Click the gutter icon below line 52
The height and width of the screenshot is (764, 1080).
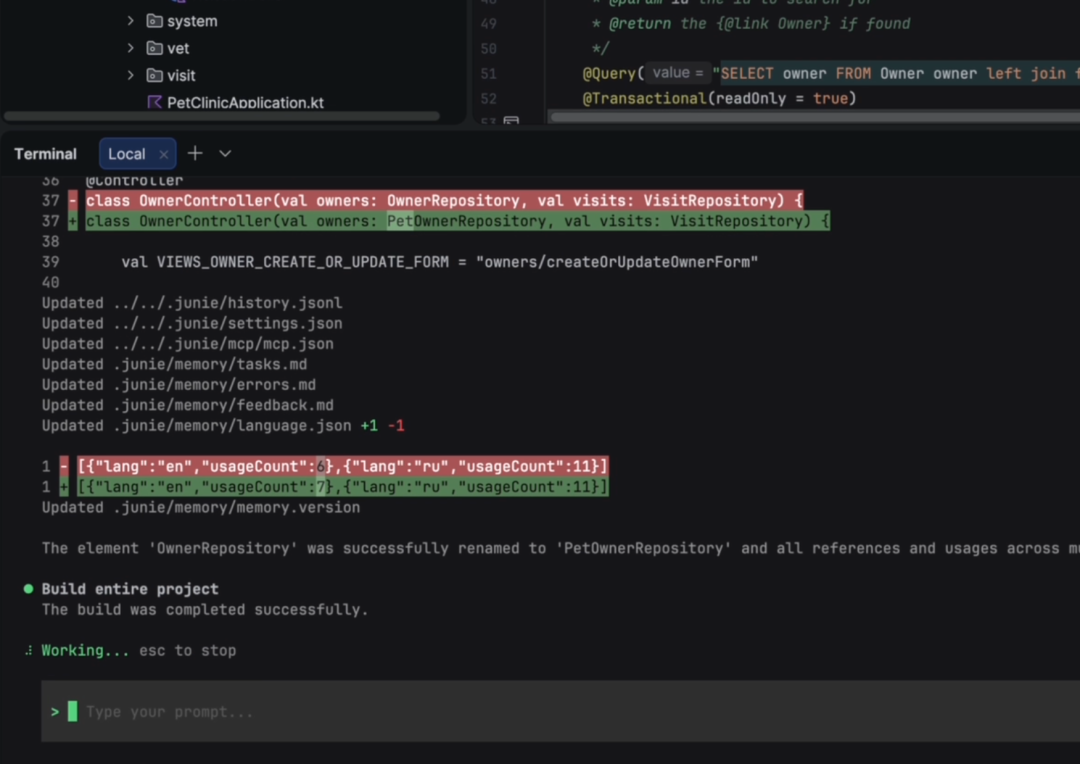tap(511, 121)
